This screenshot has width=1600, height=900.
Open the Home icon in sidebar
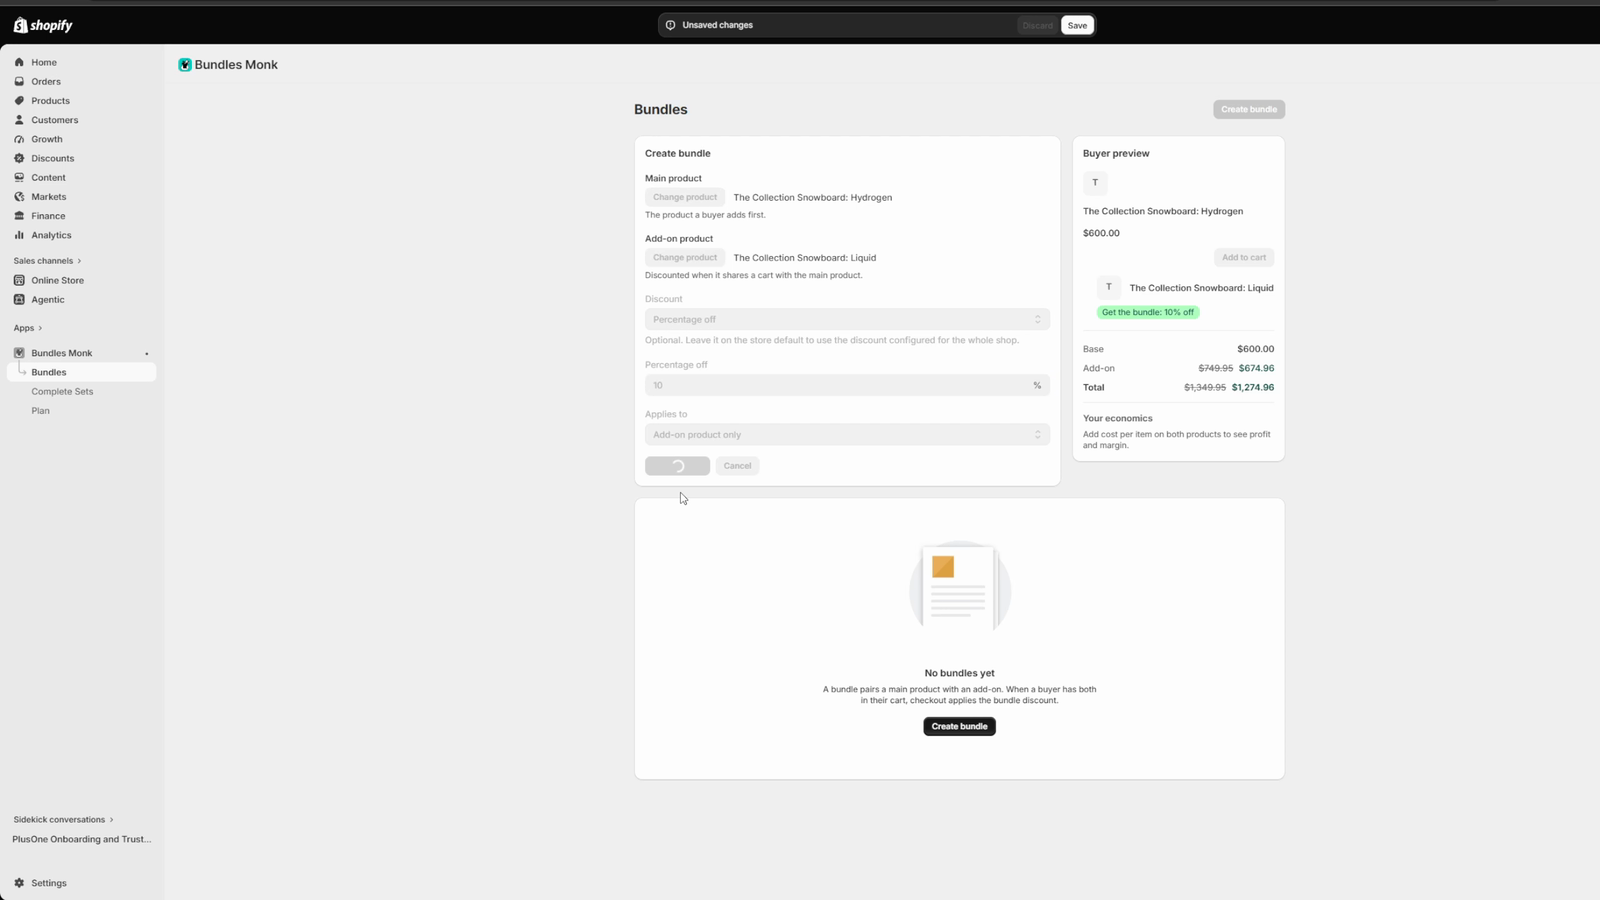point(19,62)
